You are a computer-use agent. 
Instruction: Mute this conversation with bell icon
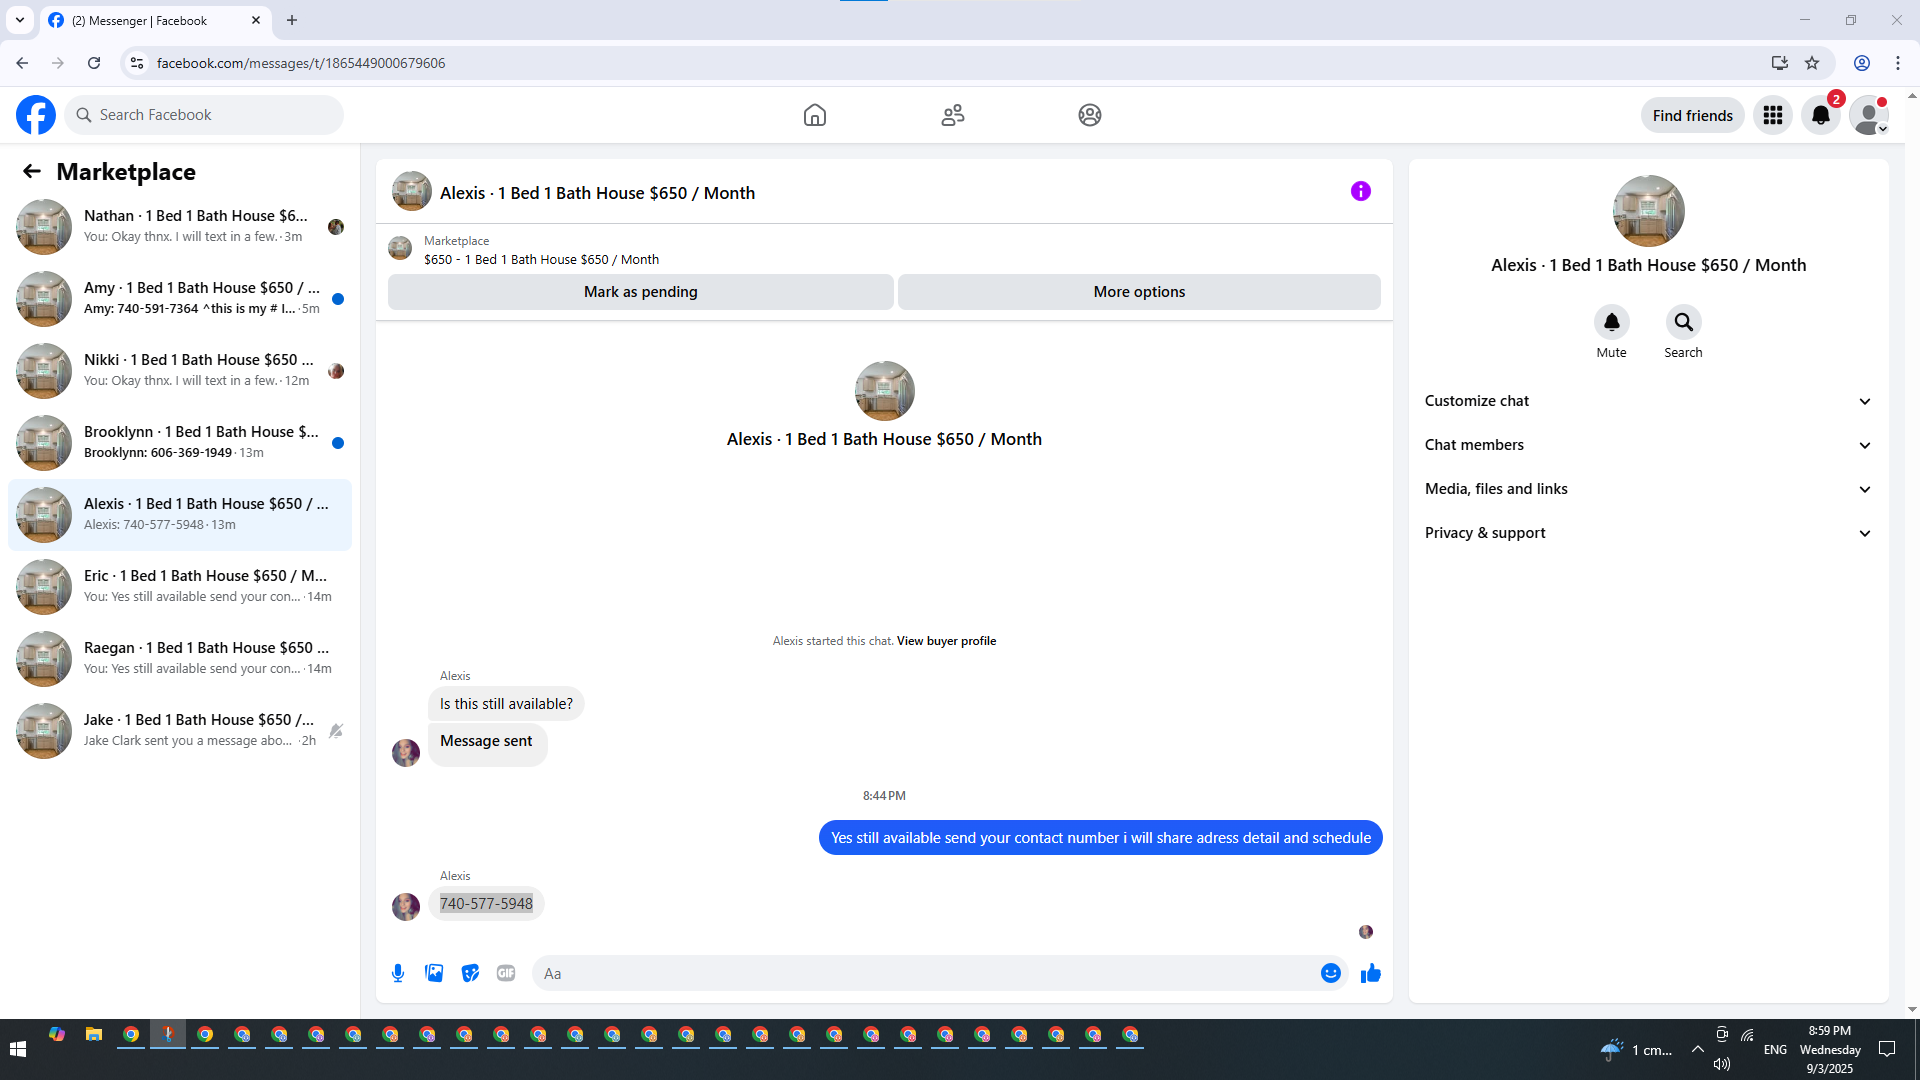point(1612,322)
